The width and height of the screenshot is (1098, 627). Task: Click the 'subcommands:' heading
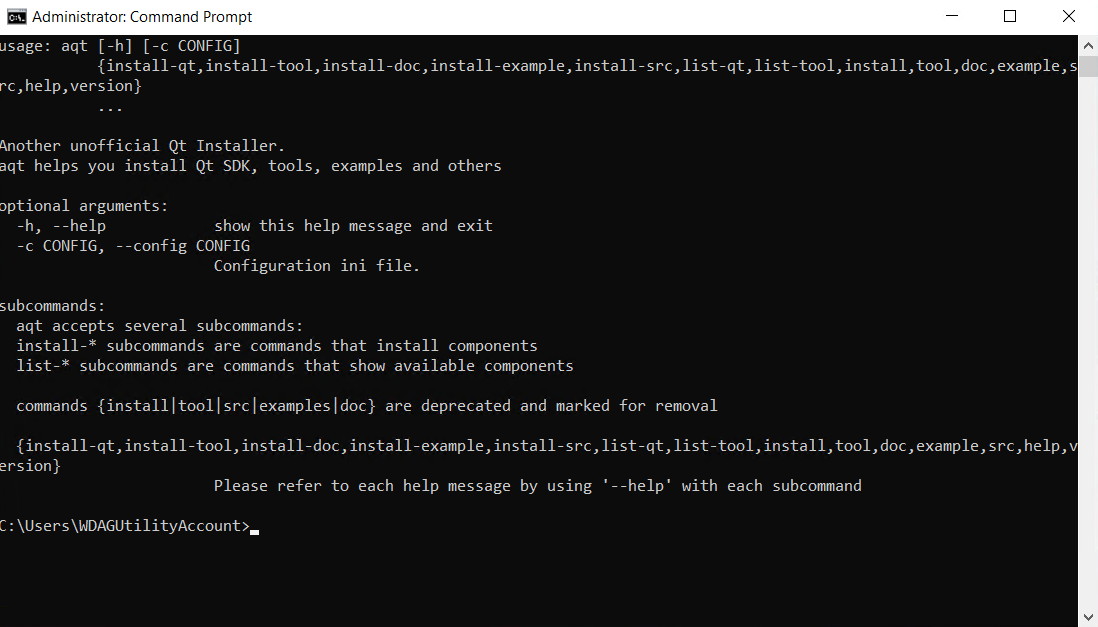53,306
